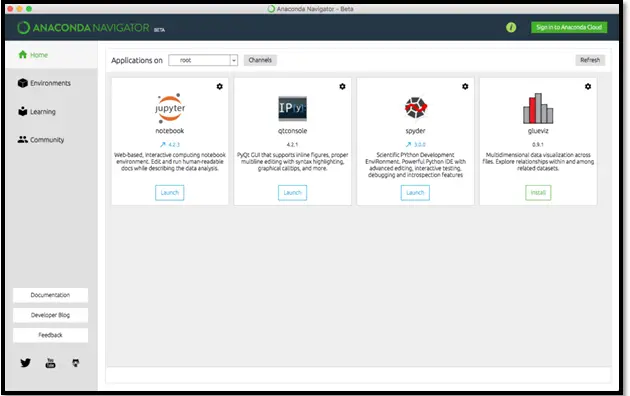Launch spyder

coord(415,193)
